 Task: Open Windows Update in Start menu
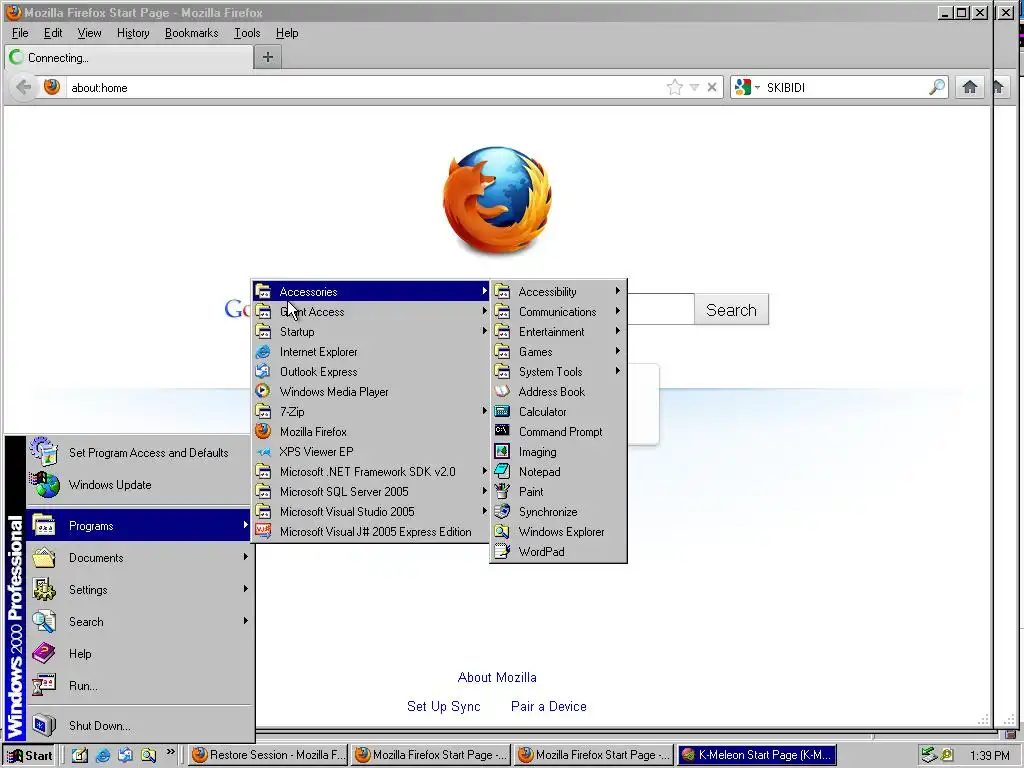[138, 485]
